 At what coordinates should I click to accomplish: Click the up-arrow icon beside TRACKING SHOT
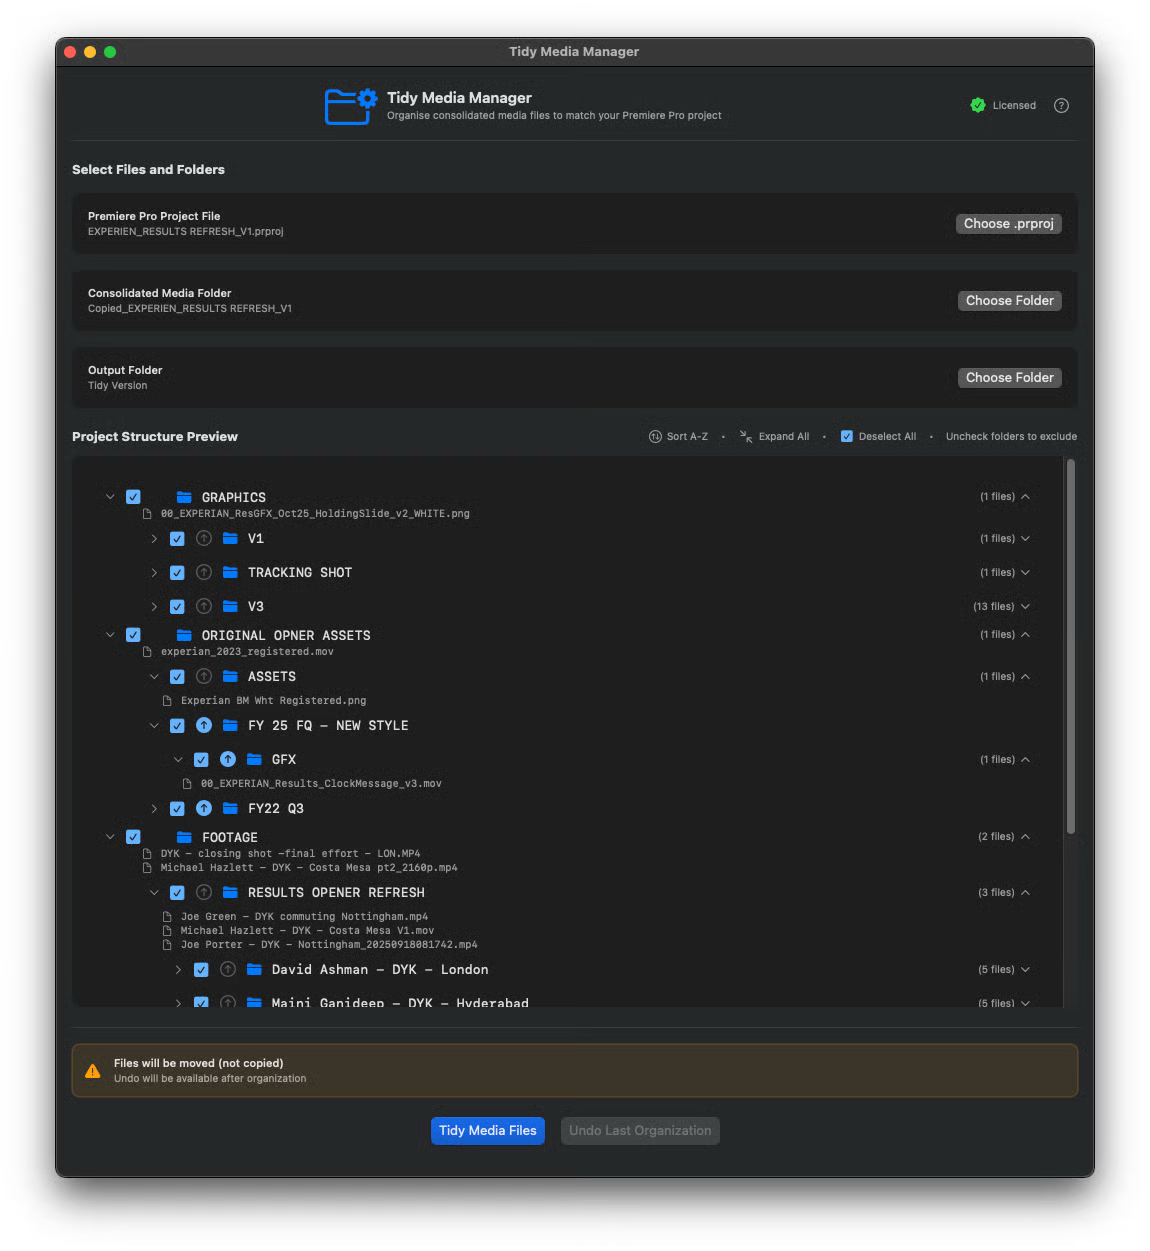204,573
